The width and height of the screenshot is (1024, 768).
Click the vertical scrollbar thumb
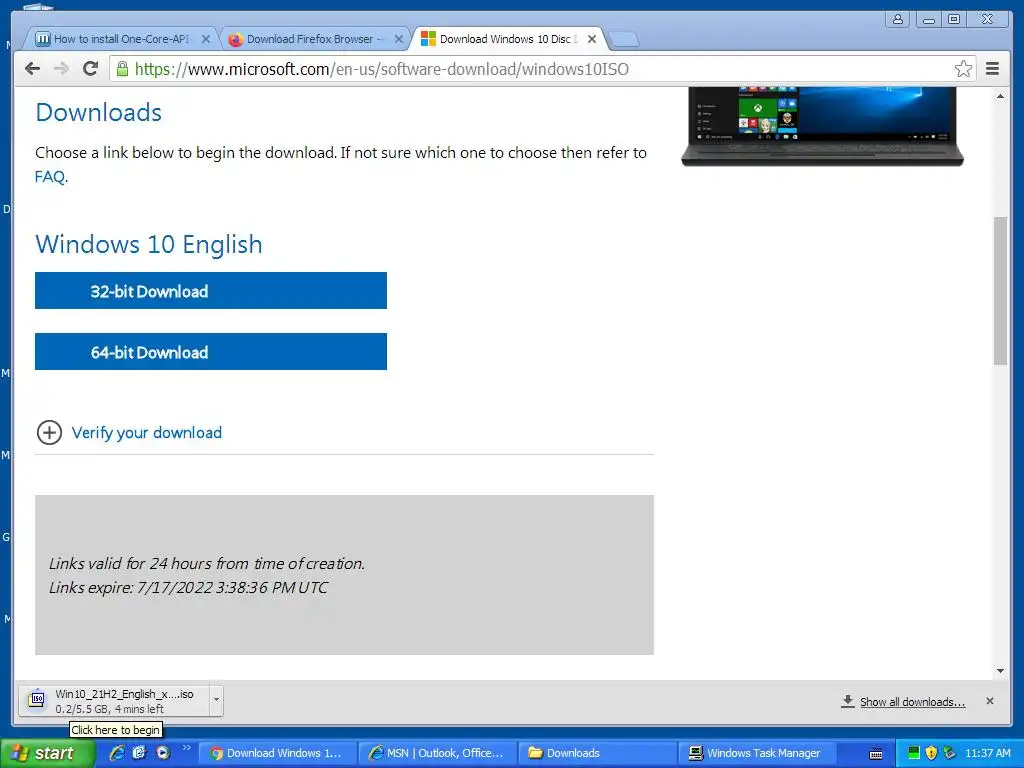1000,291
